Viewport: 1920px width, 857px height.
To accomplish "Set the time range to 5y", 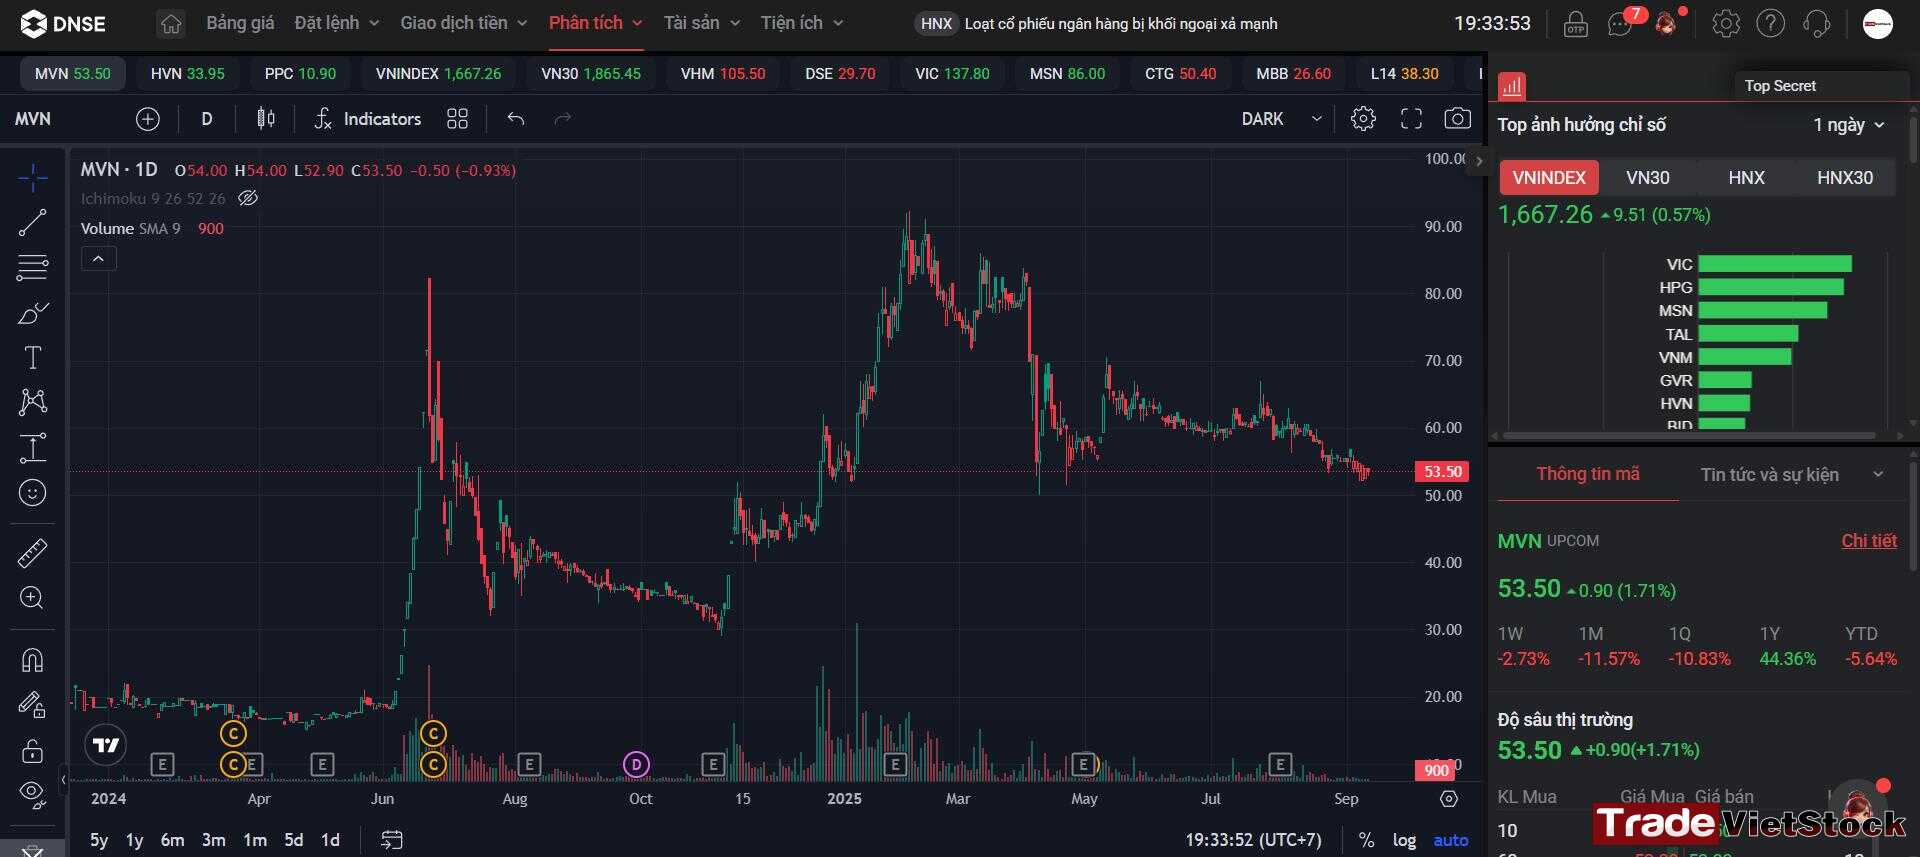I will tap(99, 840).
